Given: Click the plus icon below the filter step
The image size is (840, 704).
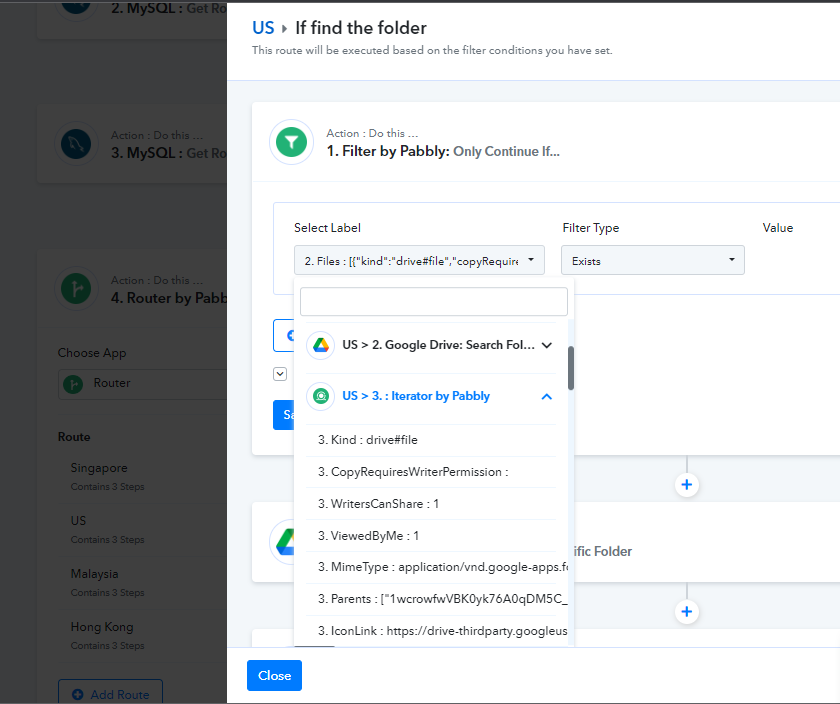Looking at the screenshot, I should tap(687, 485).
